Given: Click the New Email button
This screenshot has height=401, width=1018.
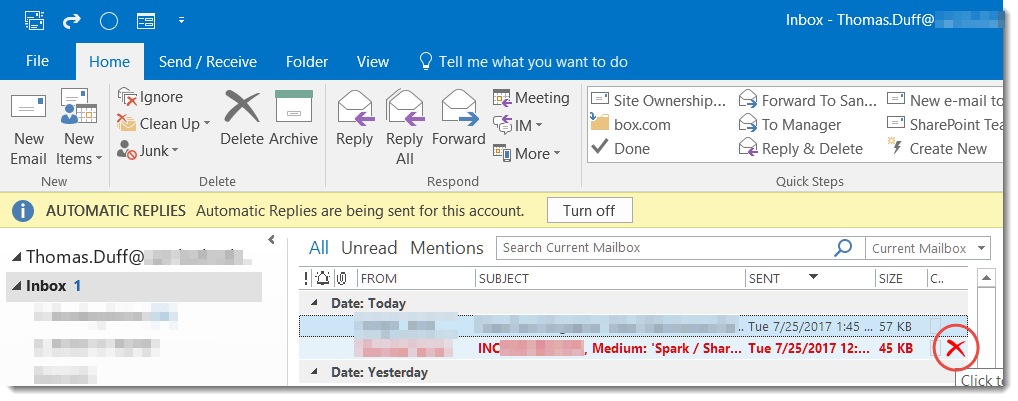Looking at the screenshot, I should [29, 128].
